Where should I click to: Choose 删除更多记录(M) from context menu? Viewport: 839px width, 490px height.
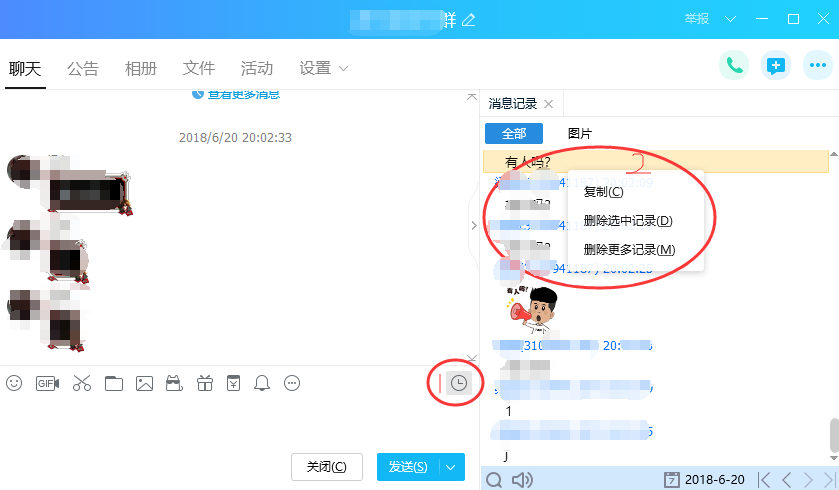629,249
